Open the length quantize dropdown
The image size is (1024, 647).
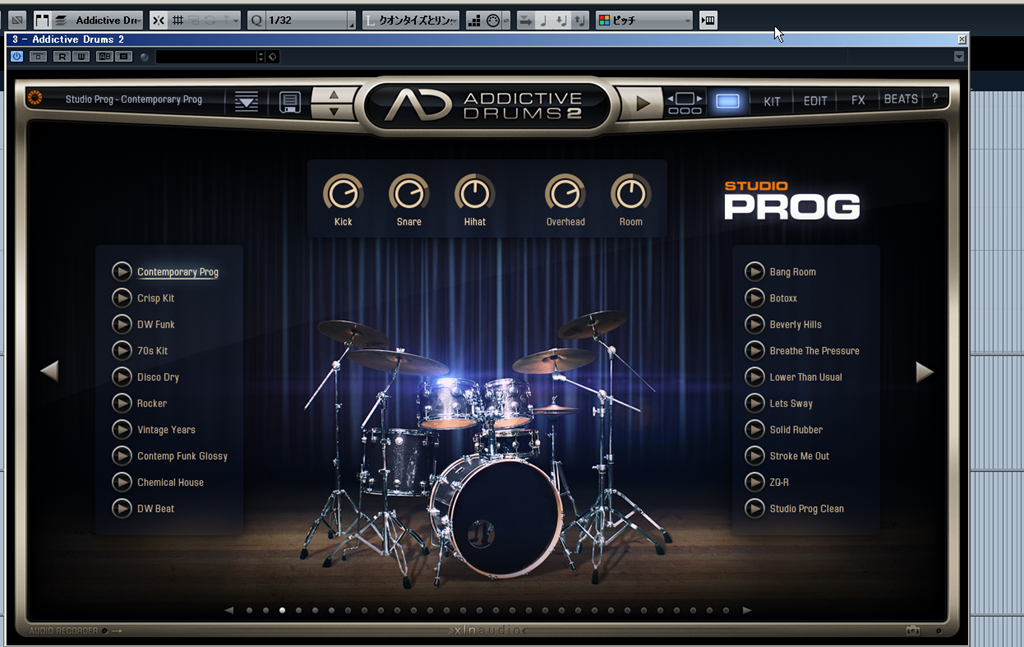point(411,20)
